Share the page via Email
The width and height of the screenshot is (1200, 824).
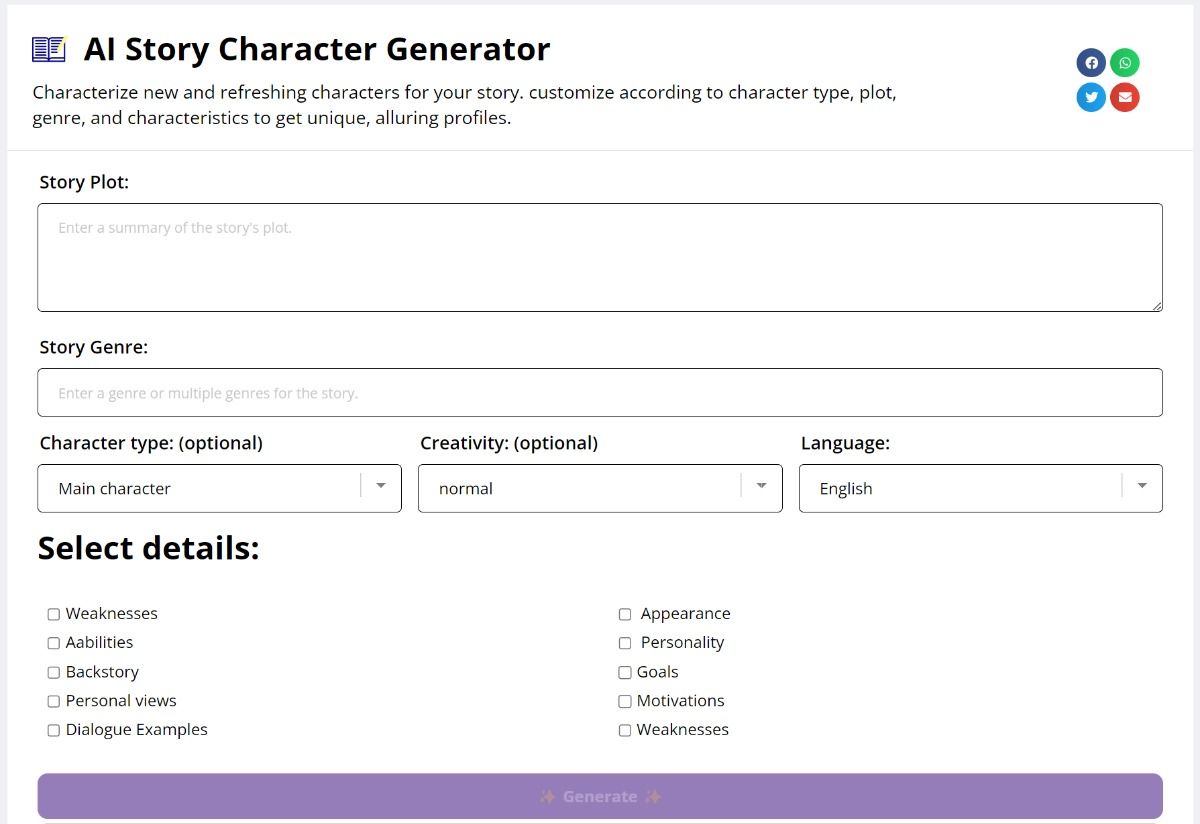coord(1125,97)
